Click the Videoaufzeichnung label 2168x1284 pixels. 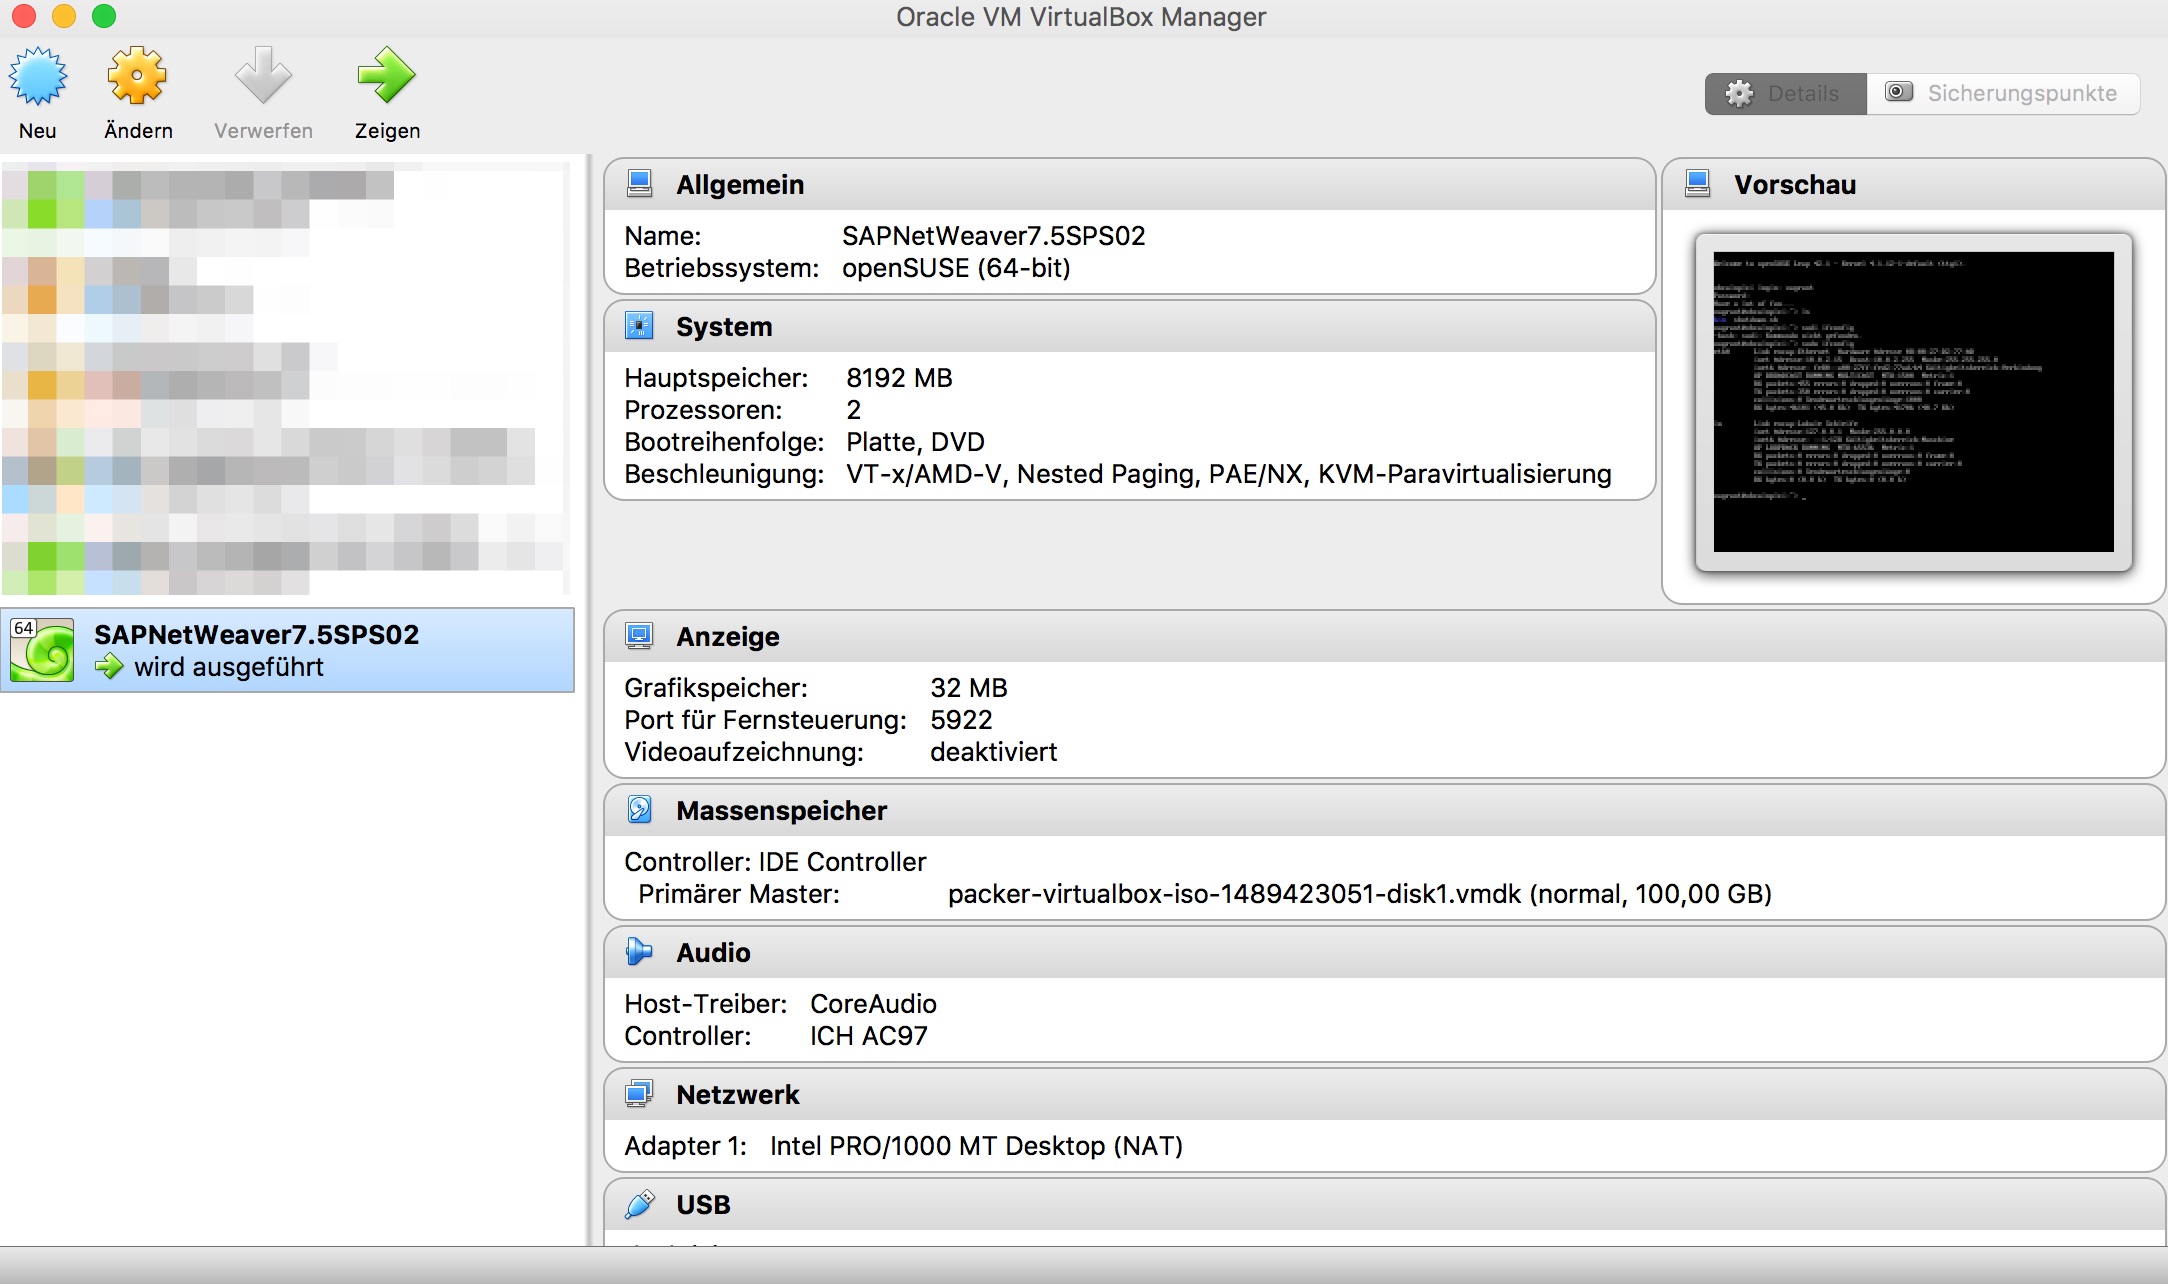pyautogui.click(x=744, y=752)
